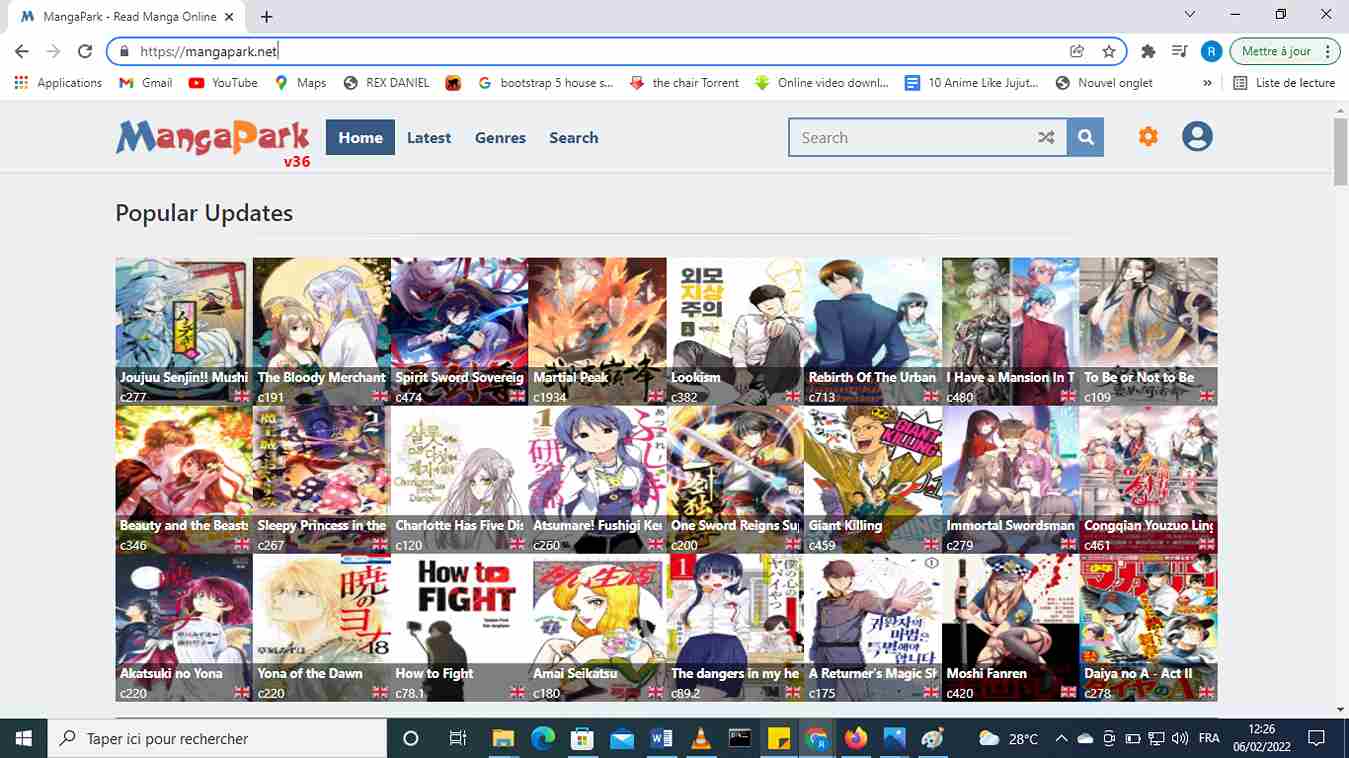The width and height of the screenshot is (1349, 758).
Task: Open chapter c382 of Lookism
Action: (x=684, y=397)
